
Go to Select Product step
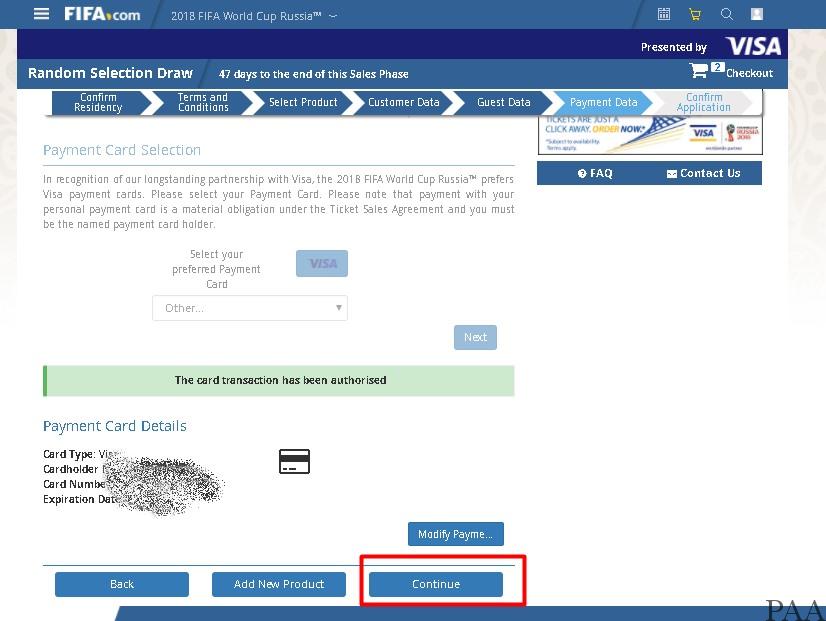point(303,102)
